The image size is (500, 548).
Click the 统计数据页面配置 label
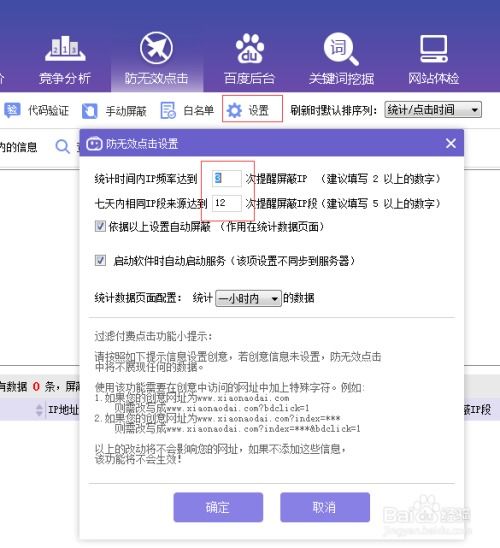click(138, 298)
